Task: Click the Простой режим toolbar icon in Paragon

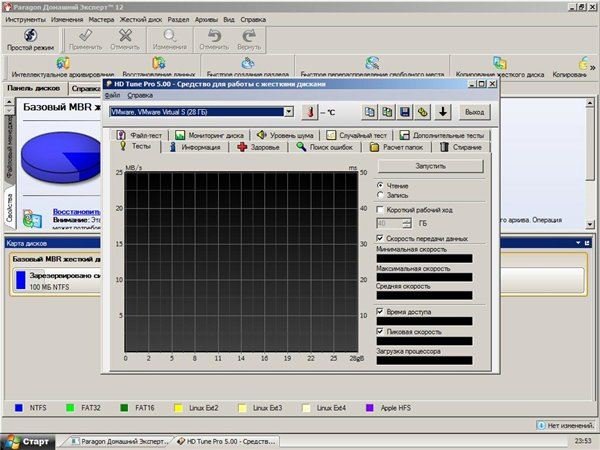Action: [x=31, y=35]
